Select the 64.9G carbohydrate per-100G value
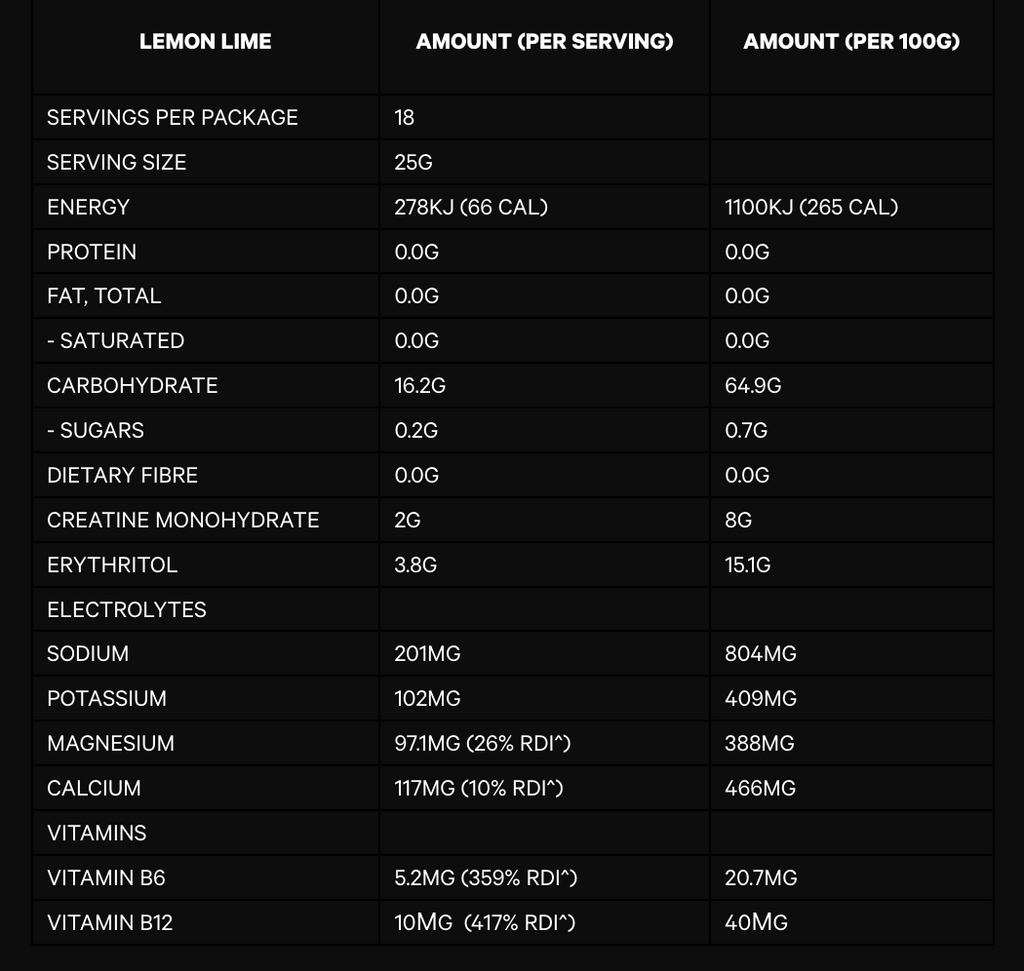Screen dimensions: 1024x971 [752, 386]
